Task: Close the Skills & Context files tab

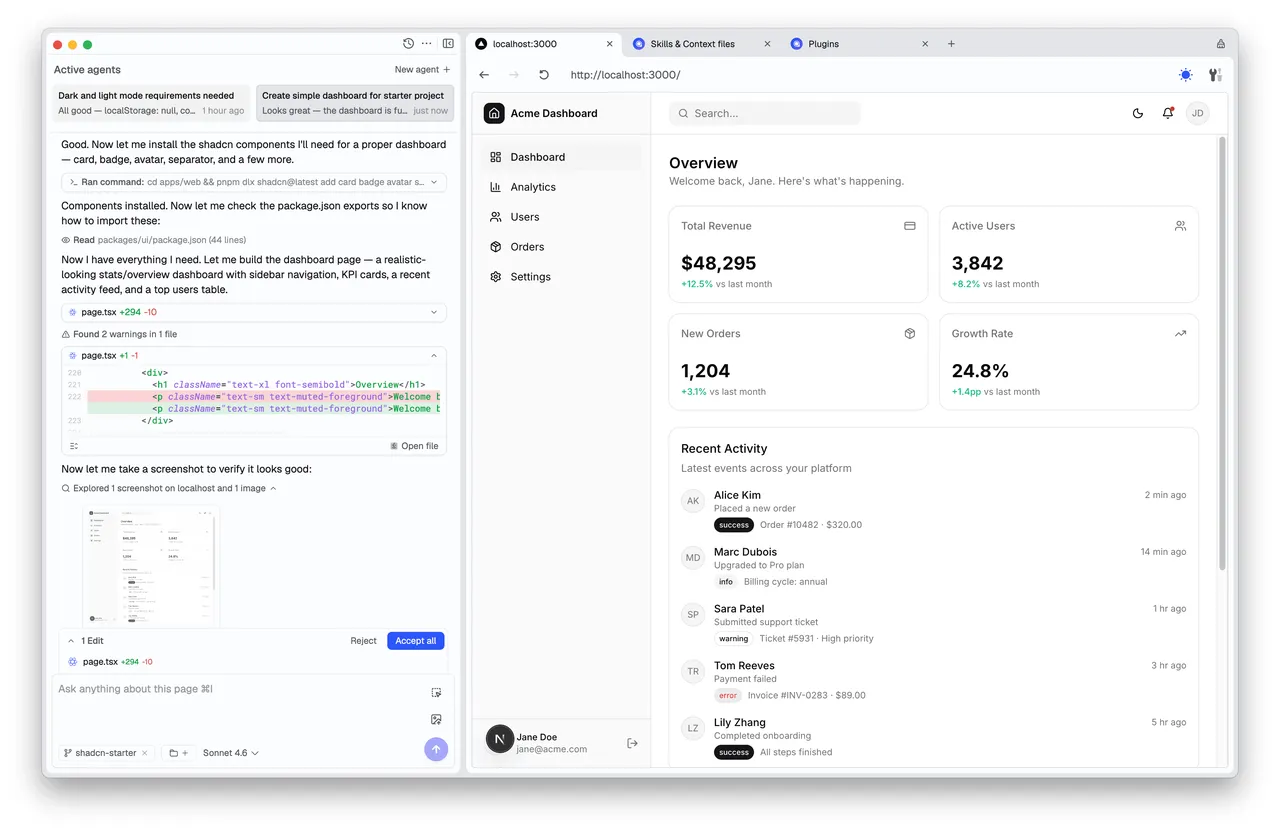Action: [767, 44]
